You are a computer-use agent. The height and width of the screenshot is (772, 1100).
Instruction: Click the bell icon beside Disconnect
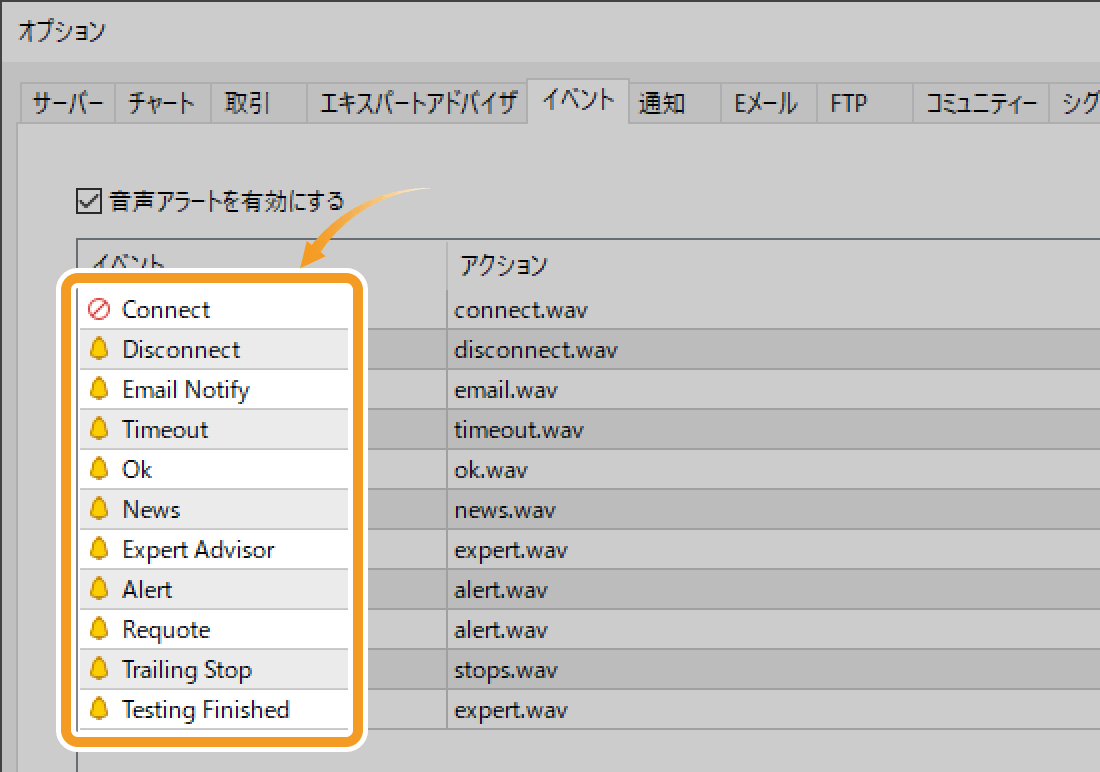click(98, 350)
